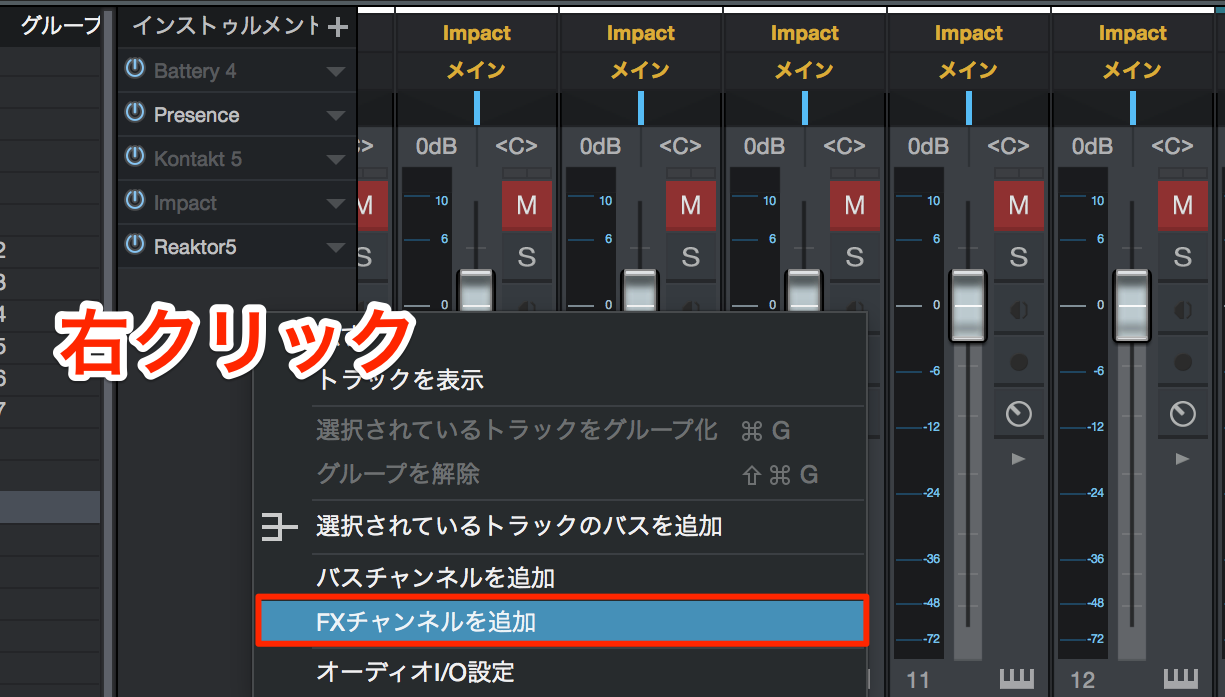Mute channel 11
Screen dimensions: 1225x697
click(x=1018, y=205)
